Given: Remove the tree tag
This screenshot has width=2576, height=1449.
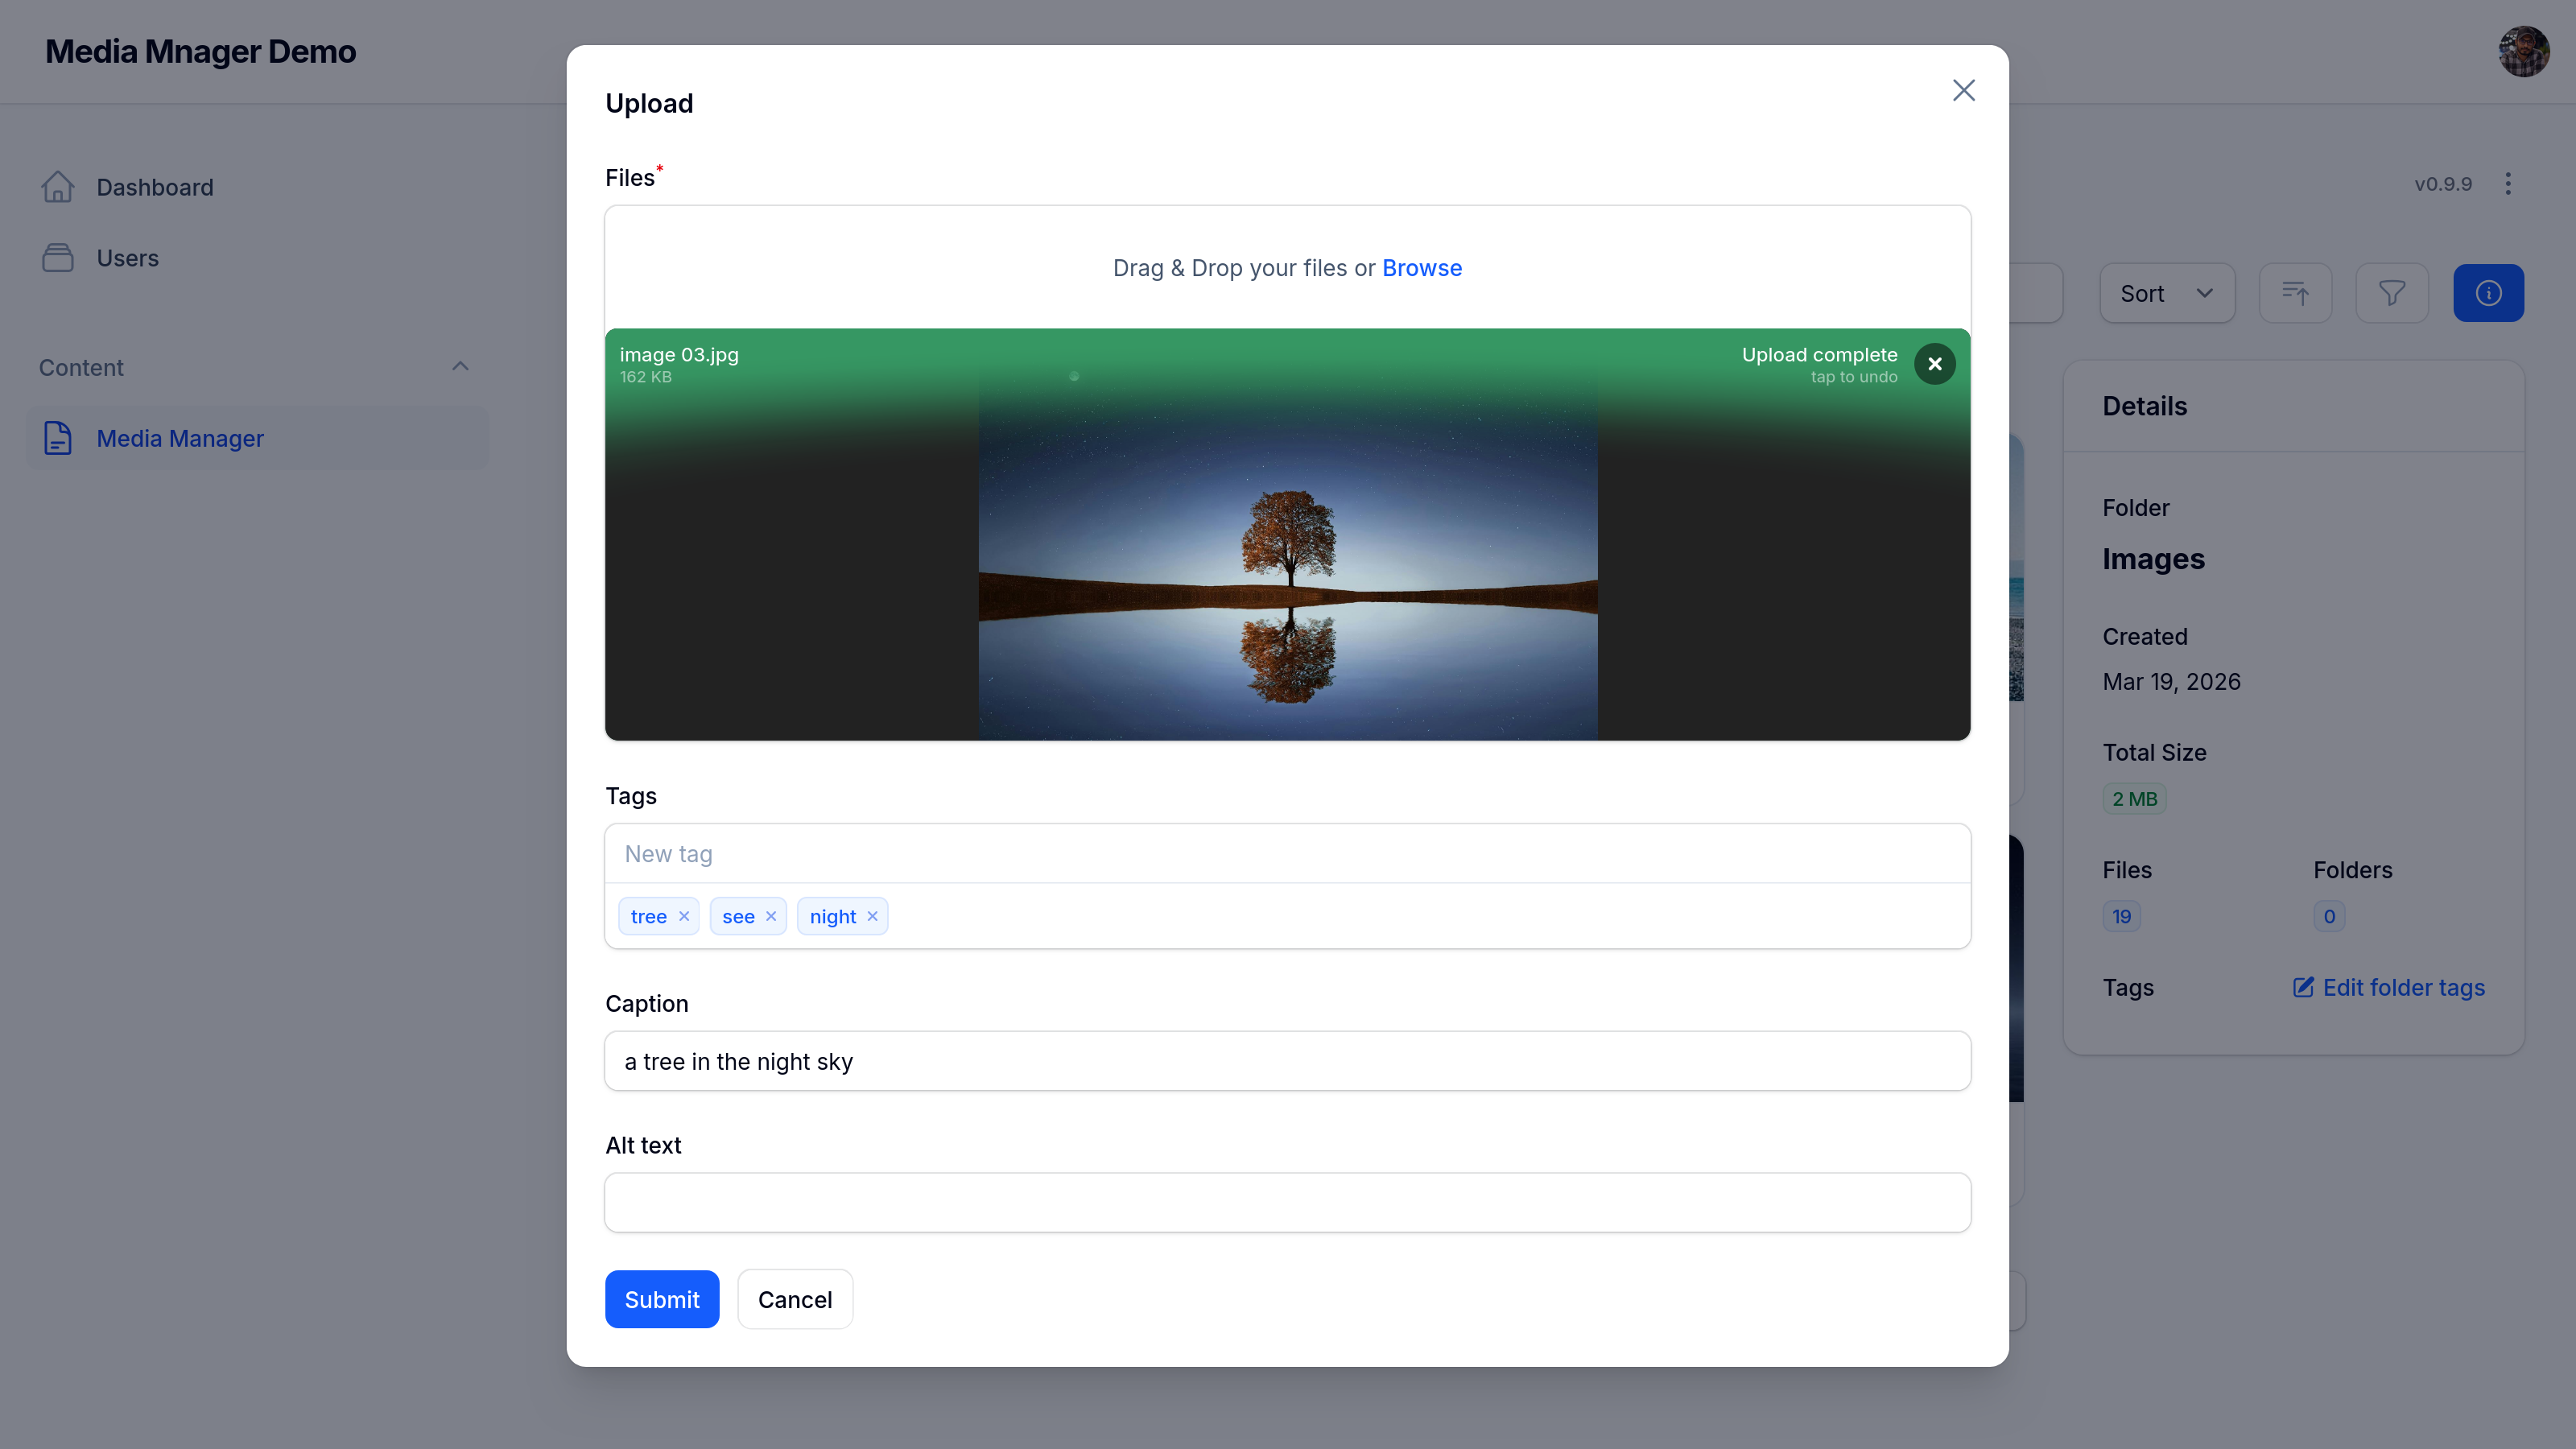Looking at the screenshot, I should click(x=684, y=916).
